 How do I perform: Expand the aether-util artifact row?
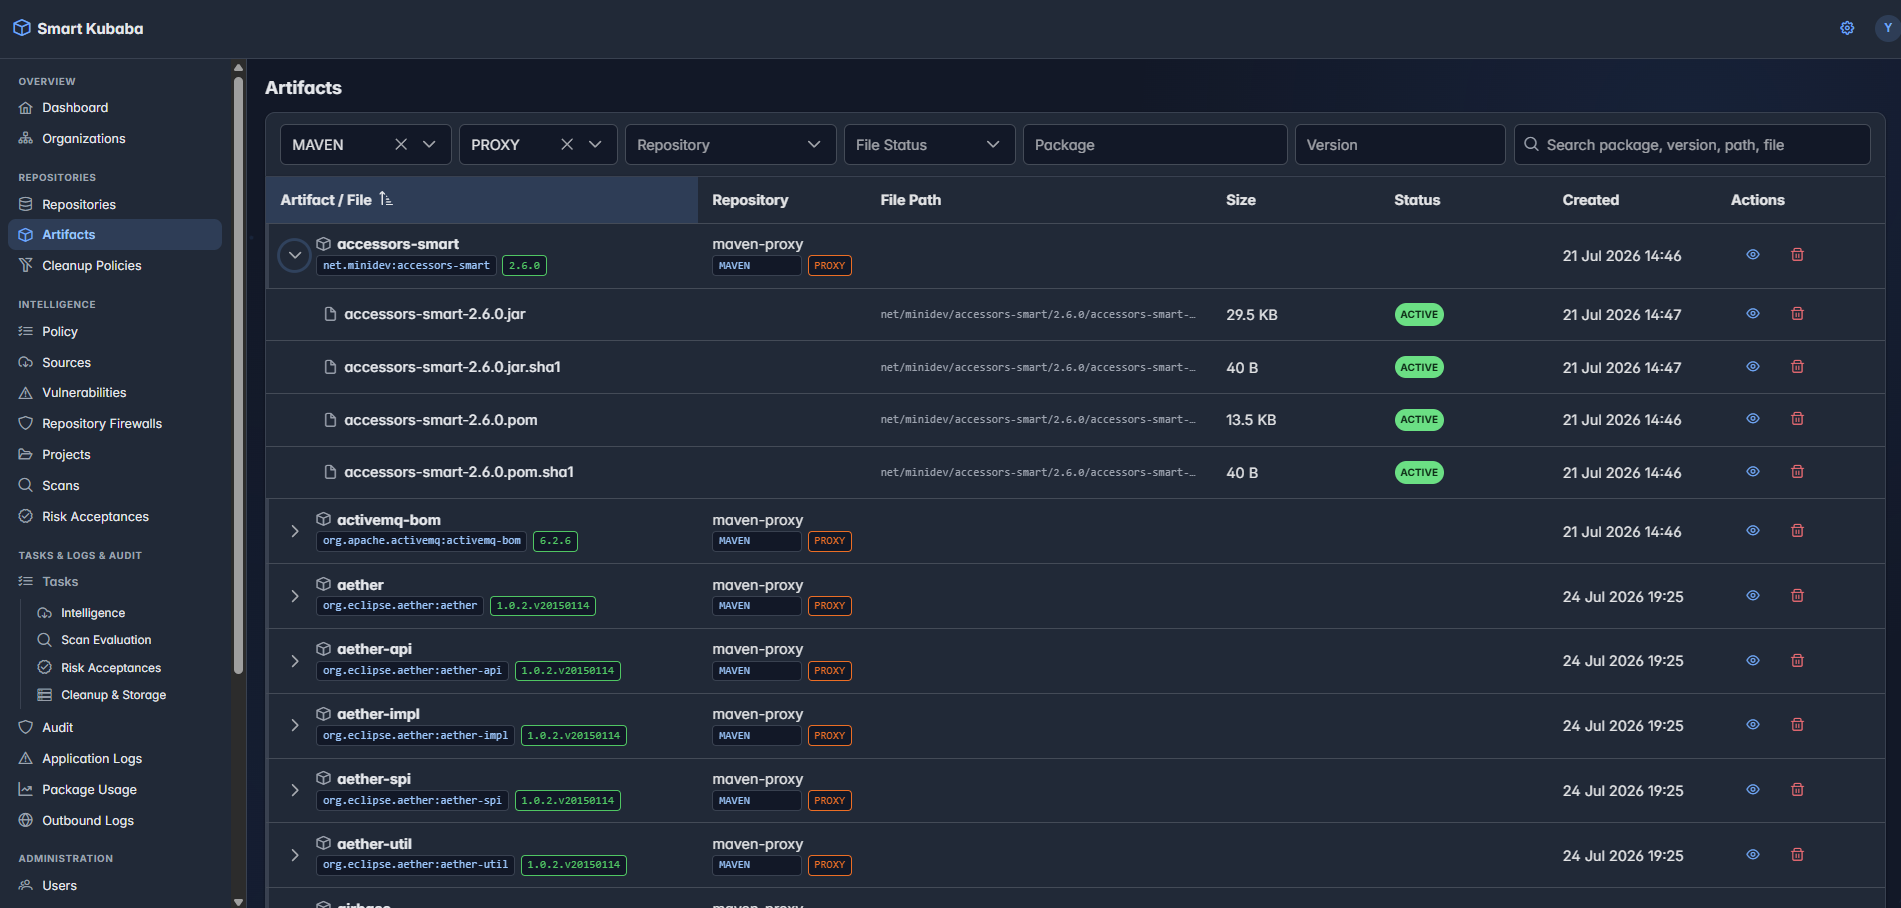tap(295, 855)
